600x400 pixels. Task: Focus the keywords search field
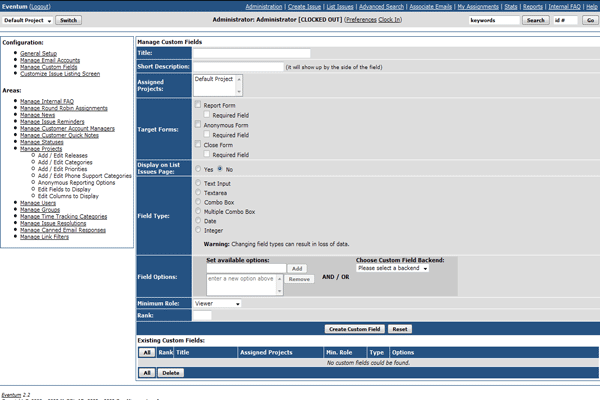[x=494, y=20]
